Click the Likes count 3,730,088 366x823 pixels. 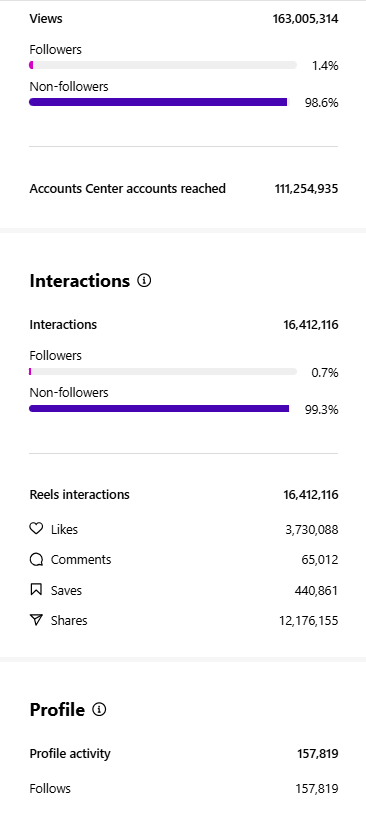click(312, 530)
